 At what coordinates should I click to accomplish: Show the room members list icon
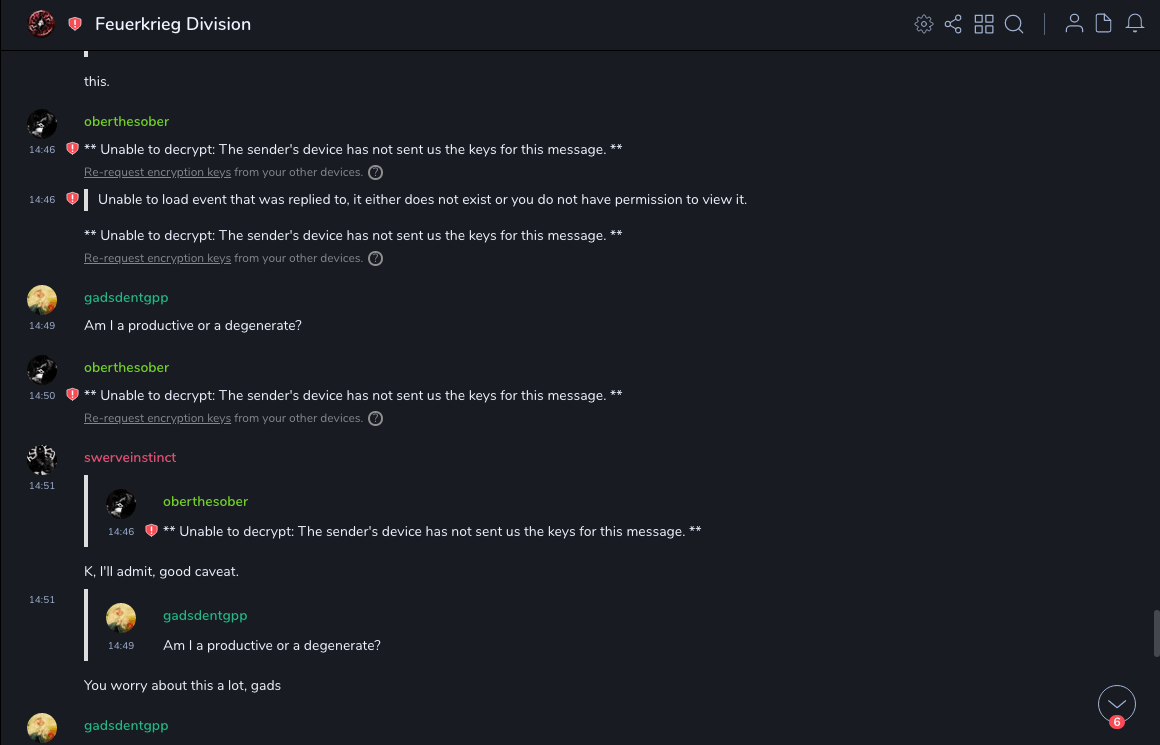(x=1074, y=24)
